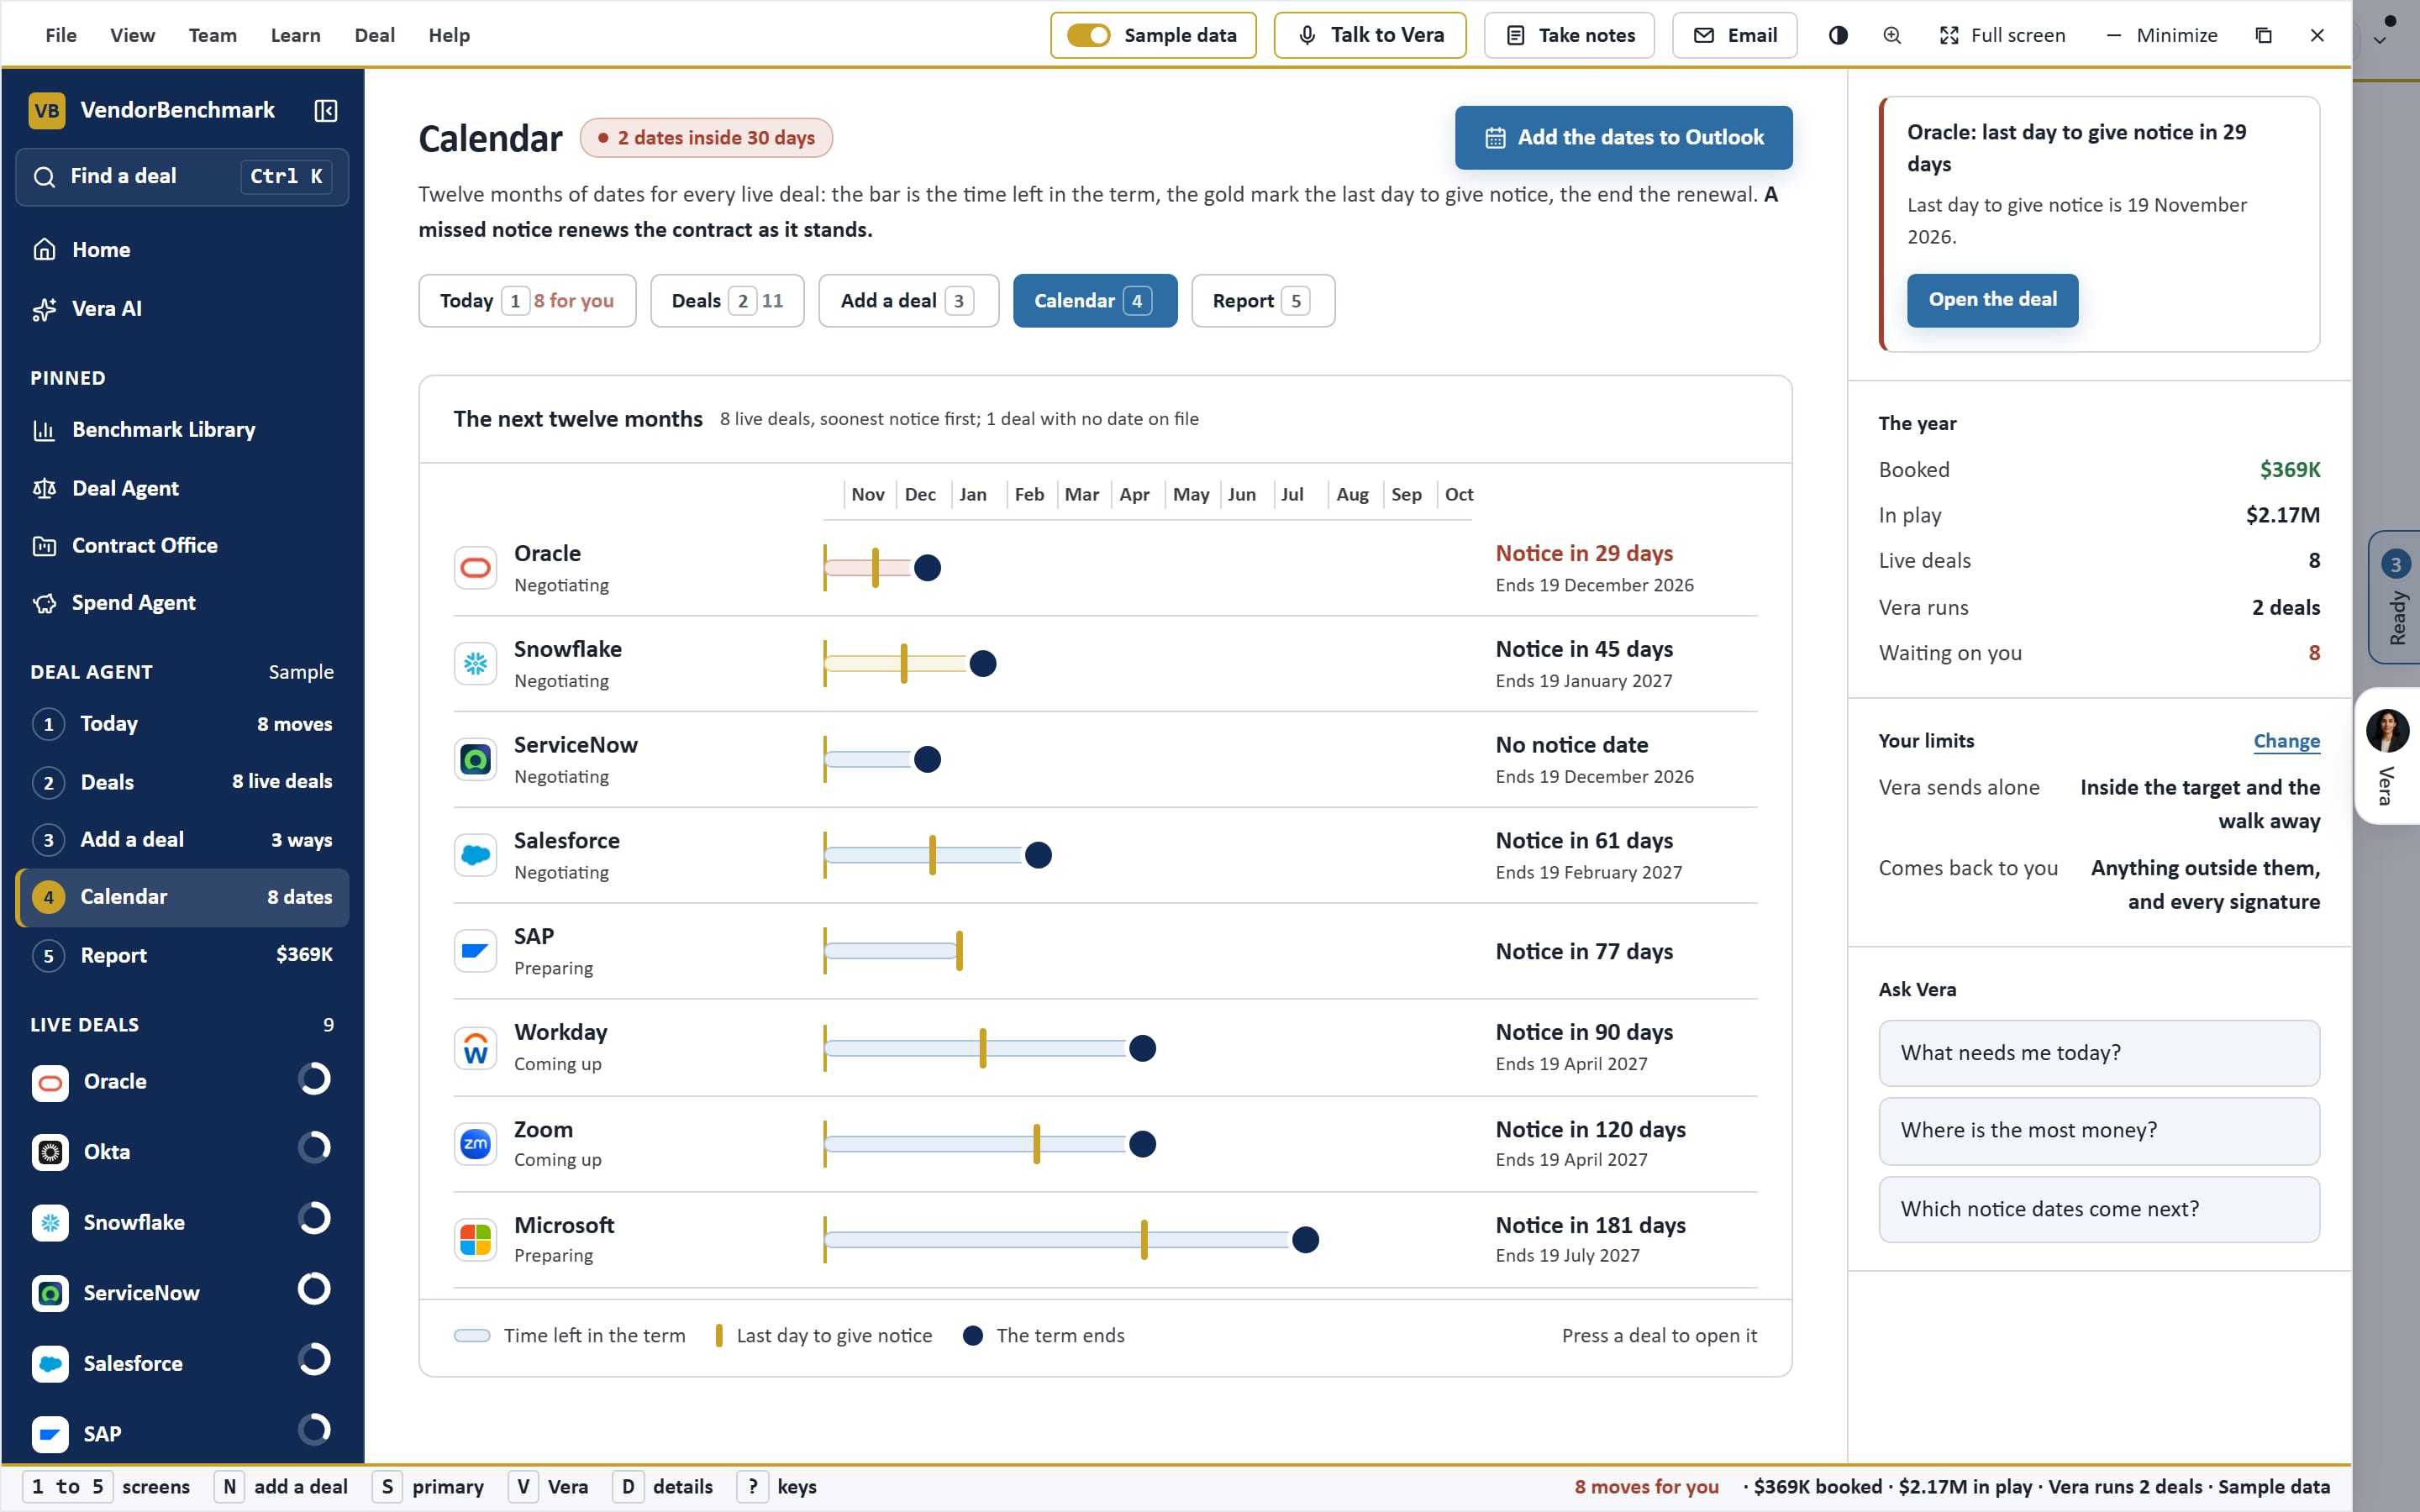
Task: Click the zoom magnifier icon in toolbar
Action: (x=1892, y=35)
